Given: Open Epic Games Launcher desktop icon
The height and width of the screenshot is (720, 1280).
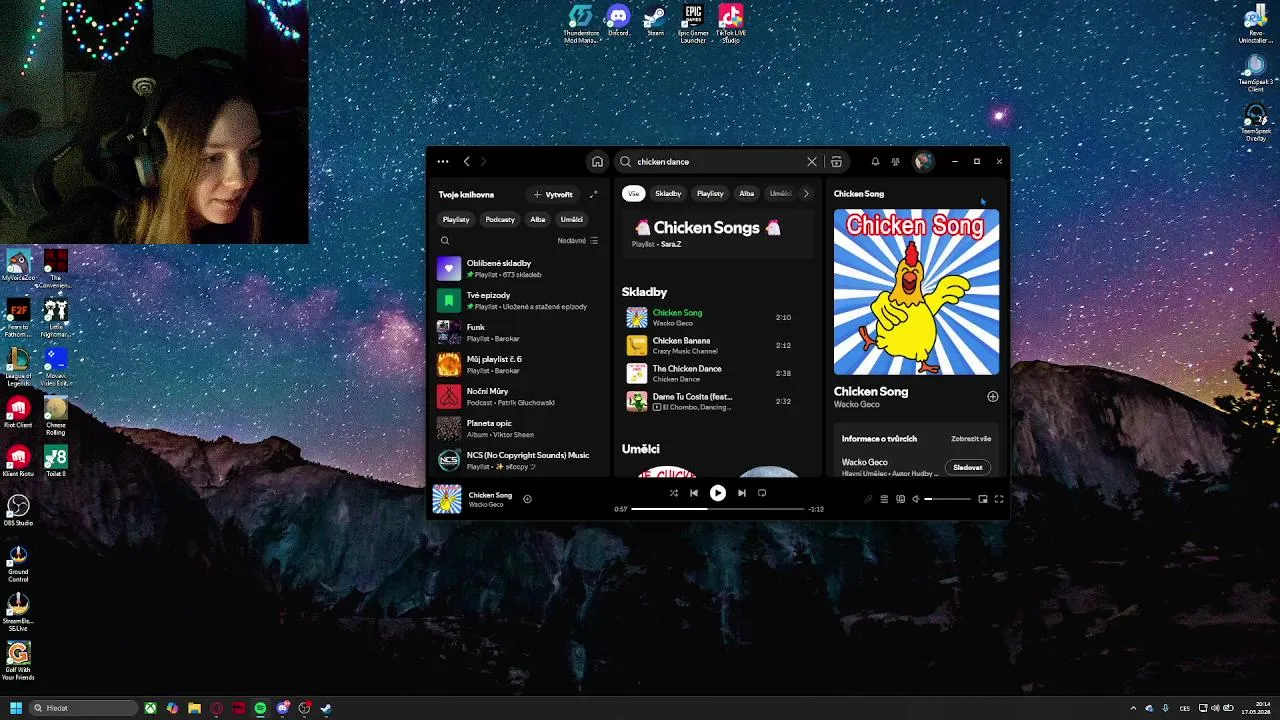Looking at the screenshot, I should pos(693,24).
